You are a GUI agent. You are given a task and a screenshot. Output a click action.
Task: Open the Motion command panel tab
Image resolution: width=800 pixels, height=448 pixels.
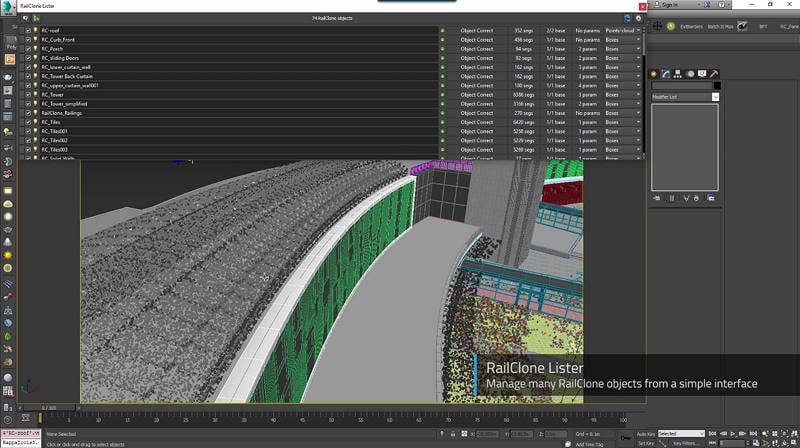(x=690, y=74)
